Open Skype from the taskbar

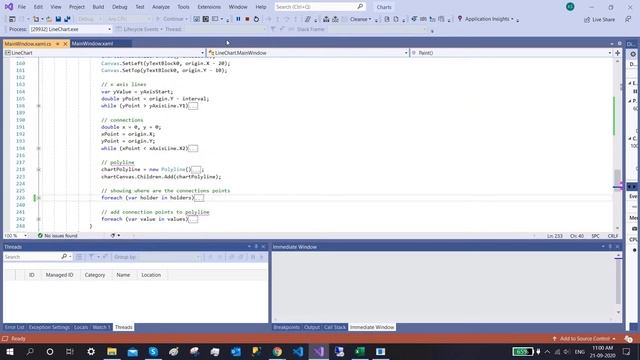click(x=153, y=351)
